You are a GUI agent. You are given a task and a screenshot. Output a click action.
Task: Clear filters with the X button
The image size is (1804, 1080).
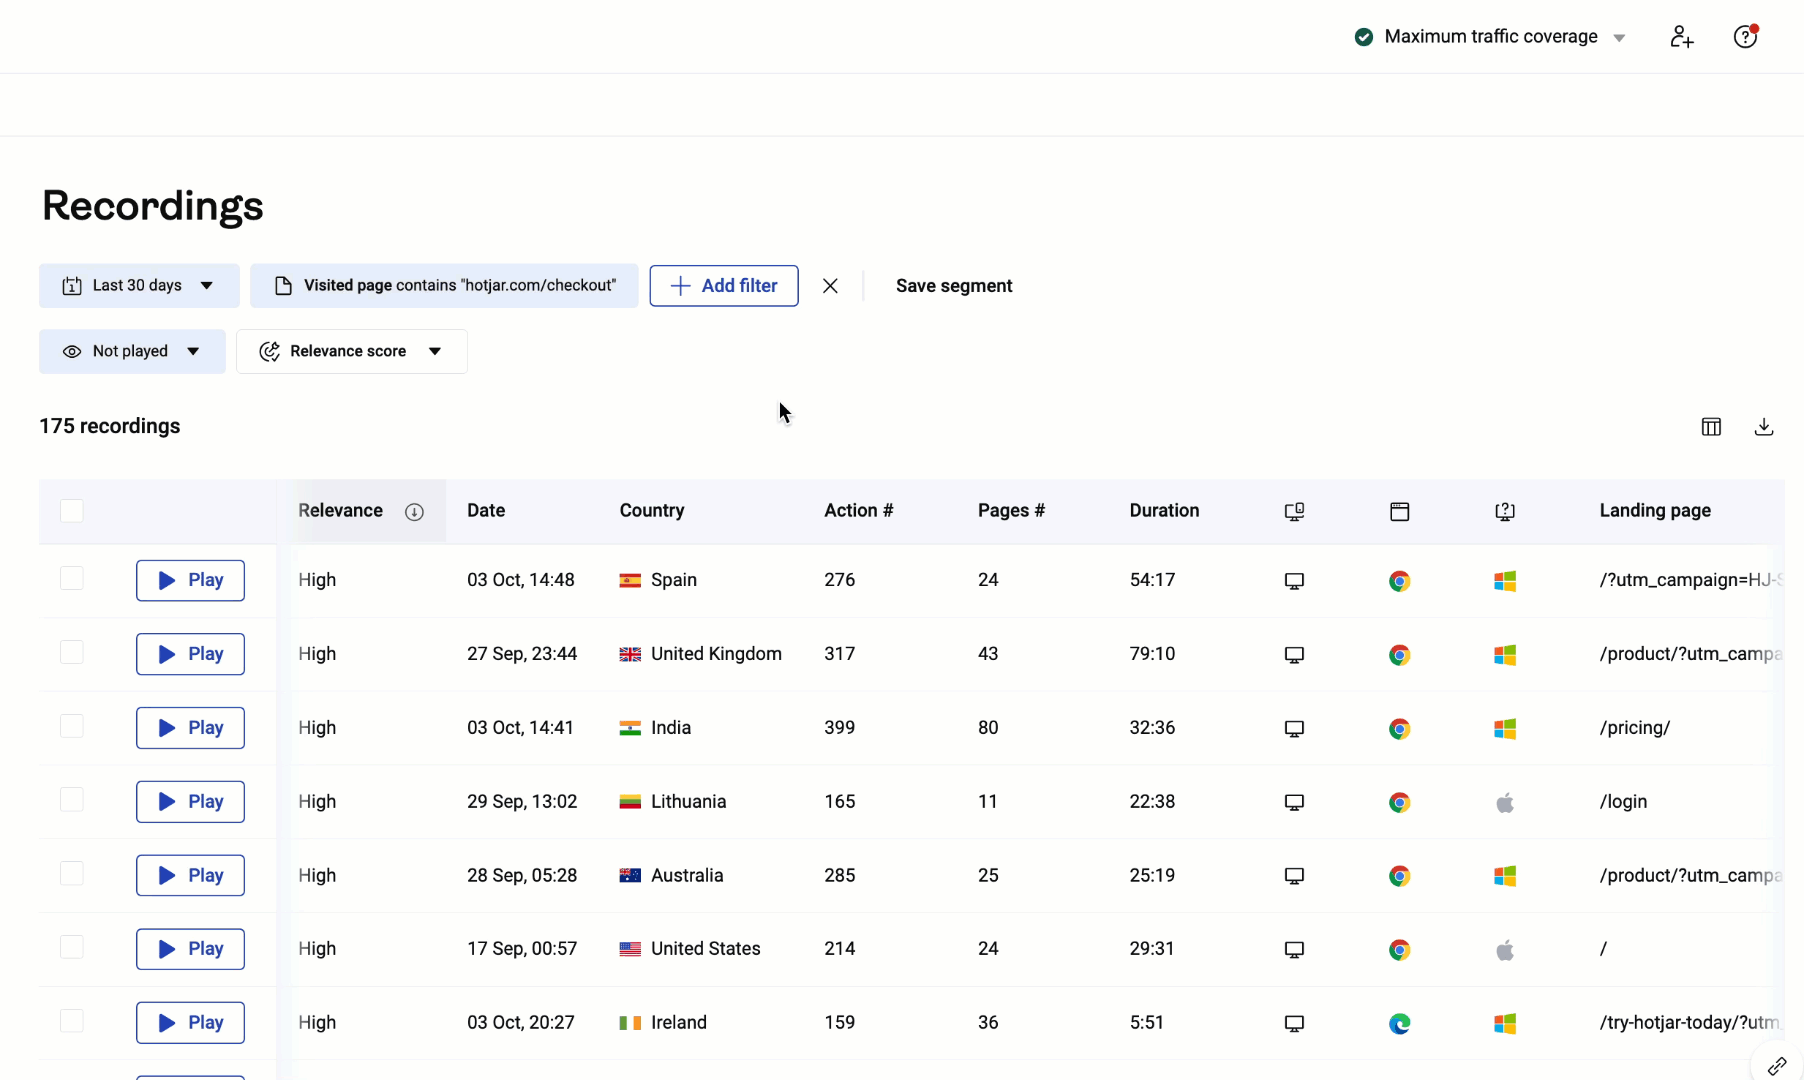point(830,286)
